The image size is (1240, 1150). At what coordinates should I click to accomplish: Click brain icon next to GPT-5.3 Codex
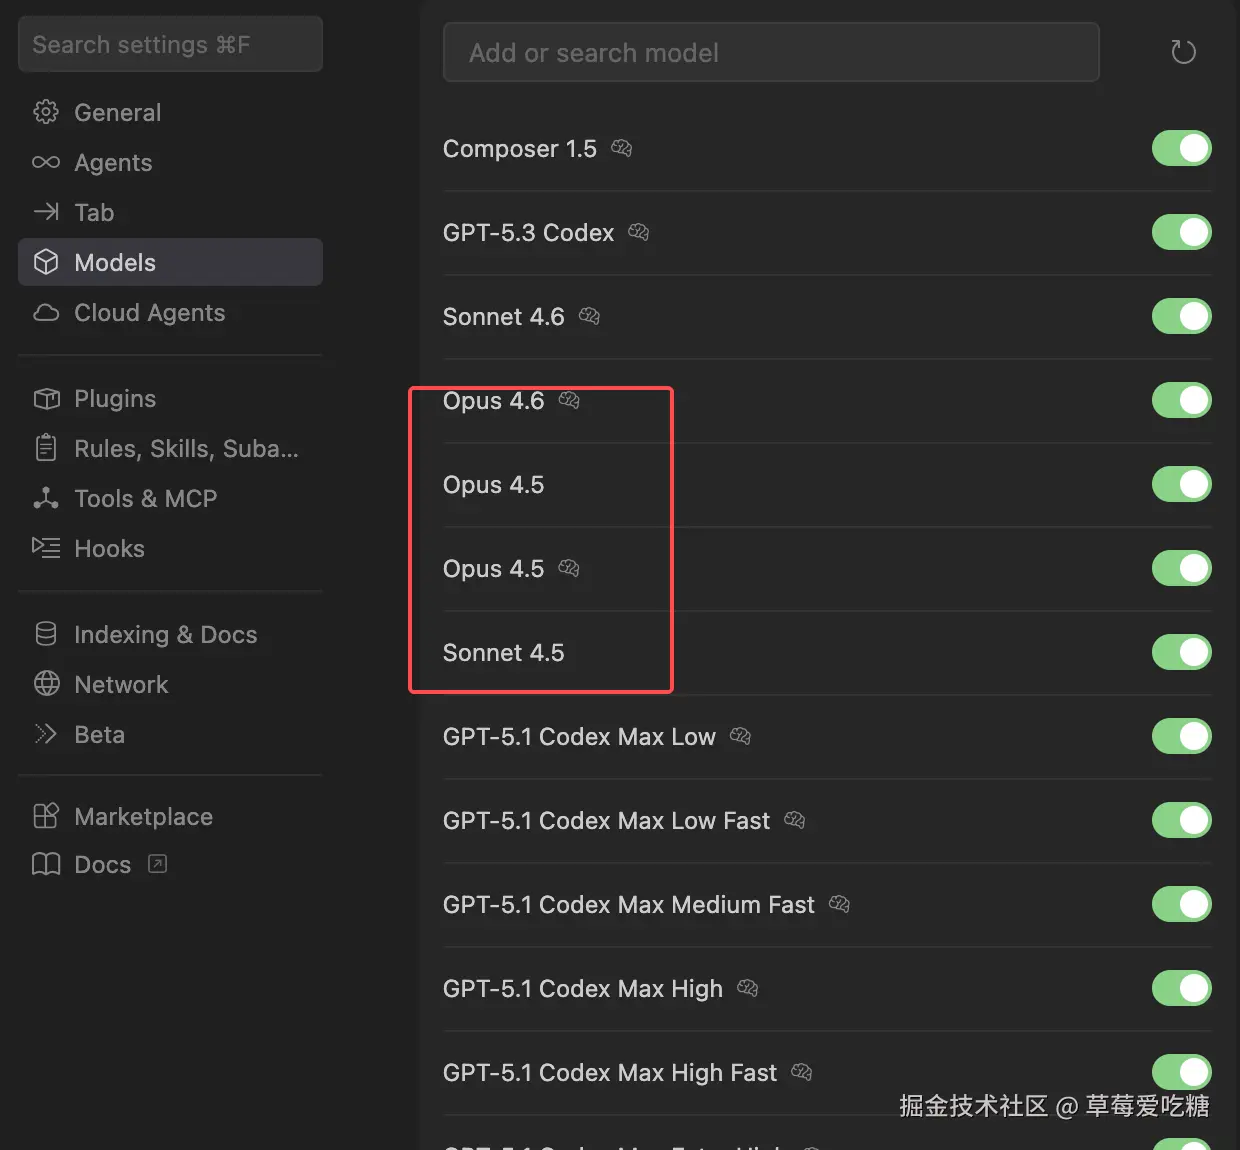coord(639,232)
